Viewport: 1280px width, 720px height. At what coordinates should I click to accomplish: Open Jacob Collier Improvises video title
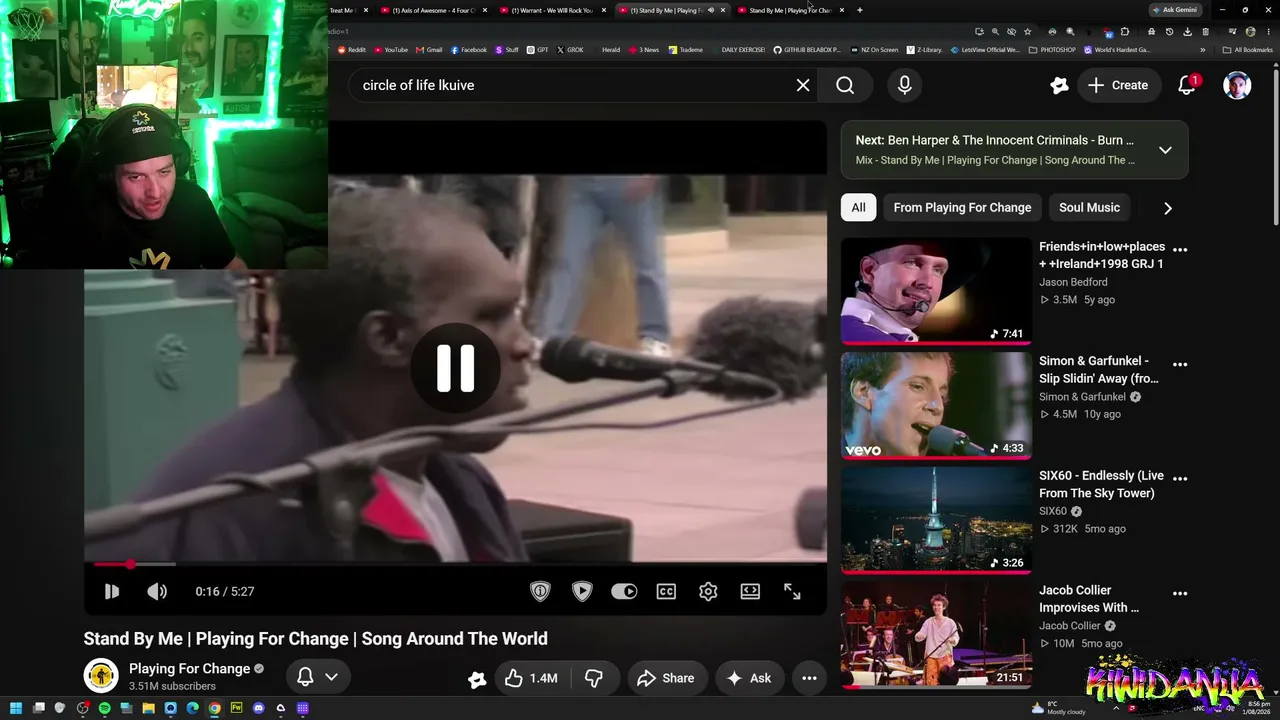click(x=1089, y=599)
